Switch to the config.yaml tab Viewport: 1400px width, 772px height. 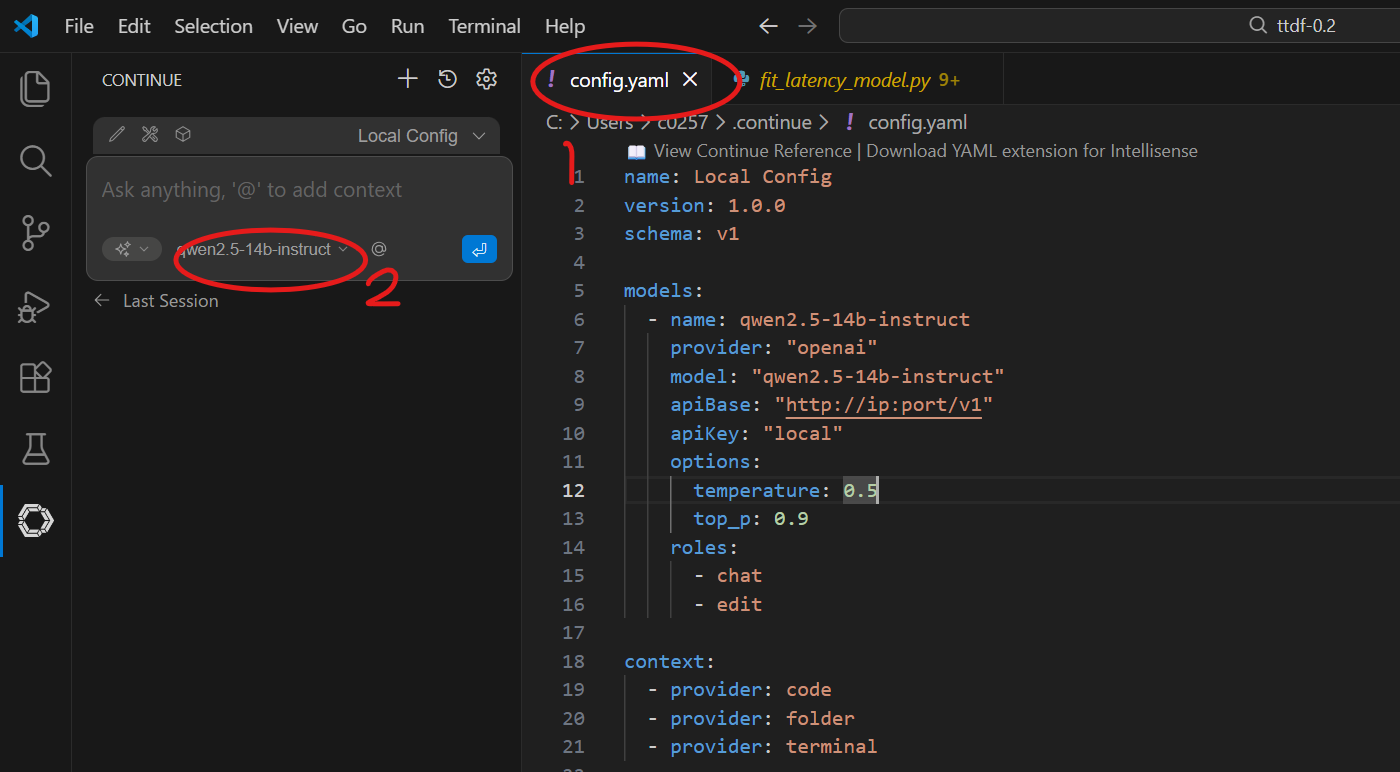619,80
